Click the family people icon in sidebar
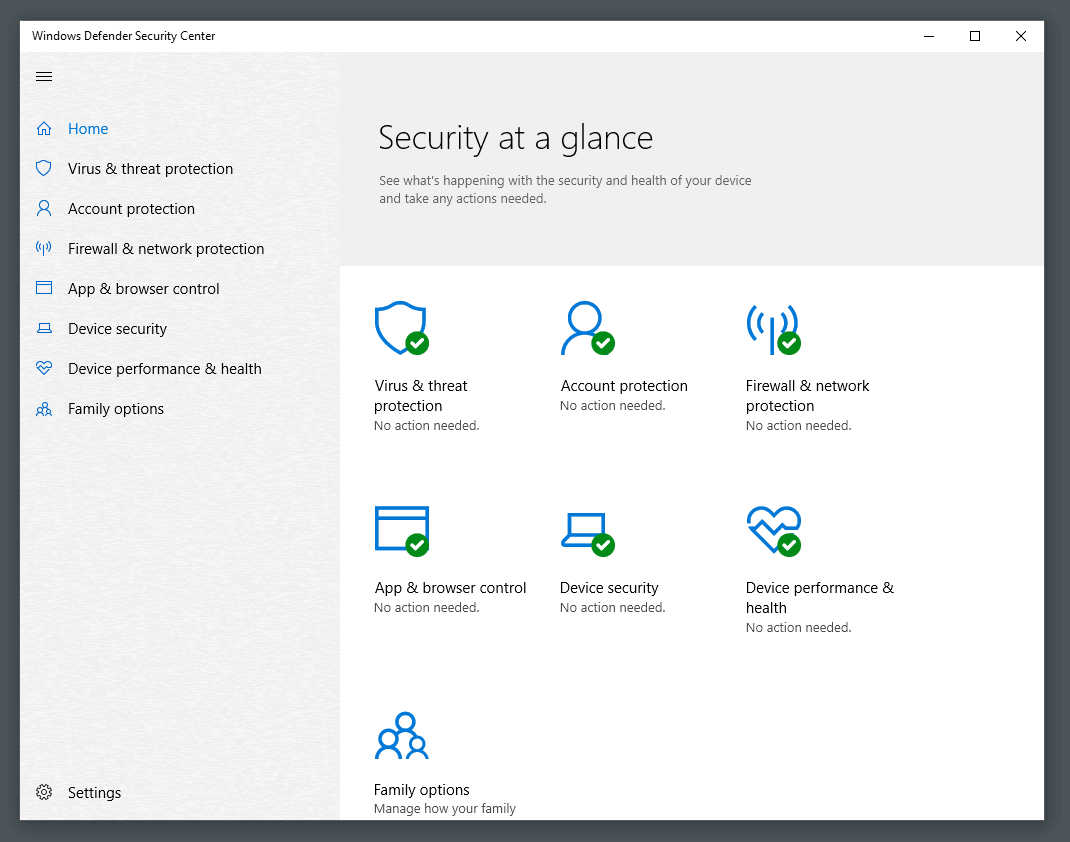 [44, 409]
